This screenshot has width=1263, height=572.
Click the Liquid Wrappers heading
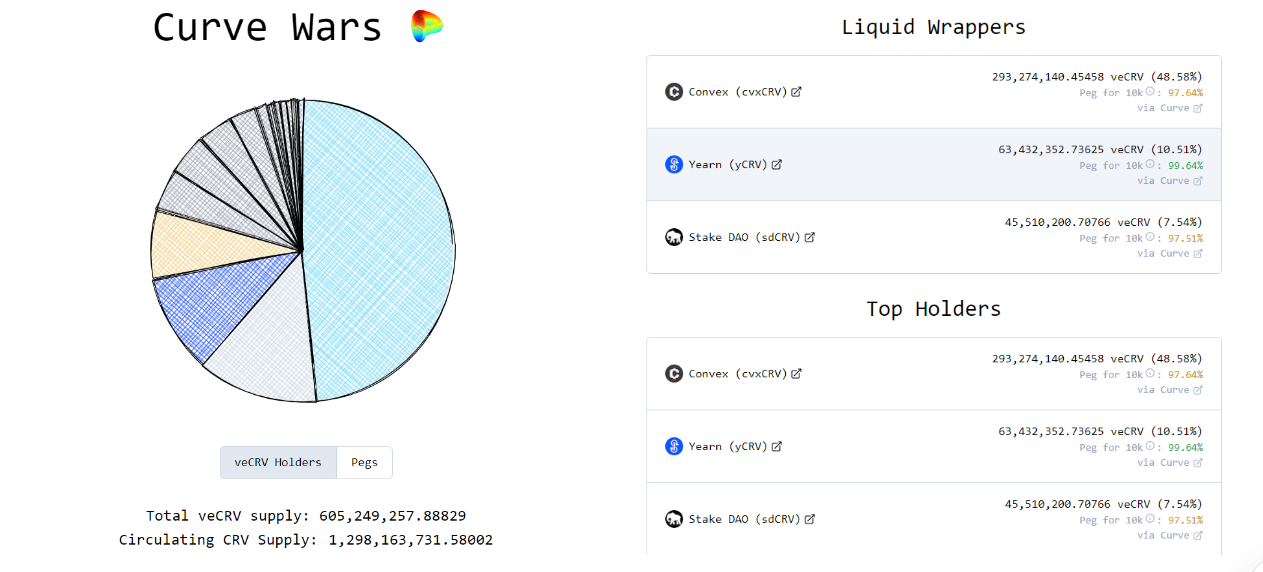933,27
